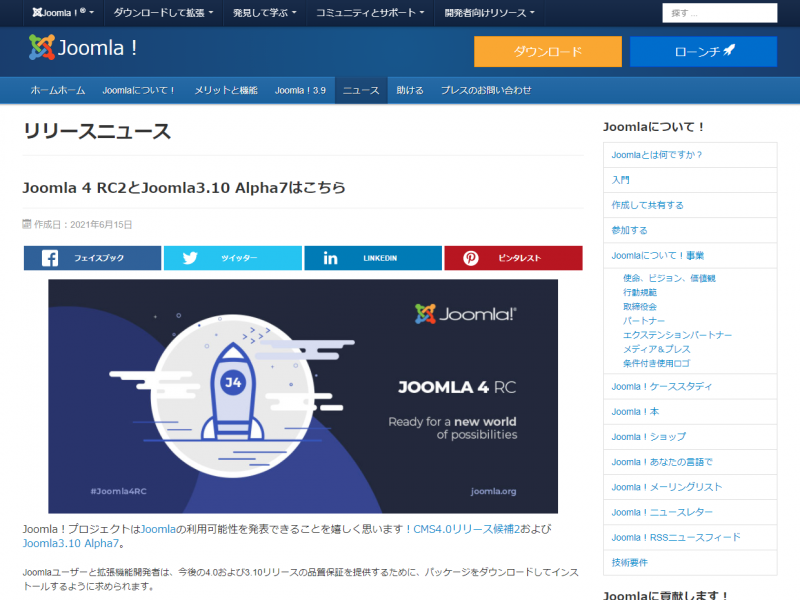Click 作成日：2021年6月15日 date text

(x=83, y=224)
